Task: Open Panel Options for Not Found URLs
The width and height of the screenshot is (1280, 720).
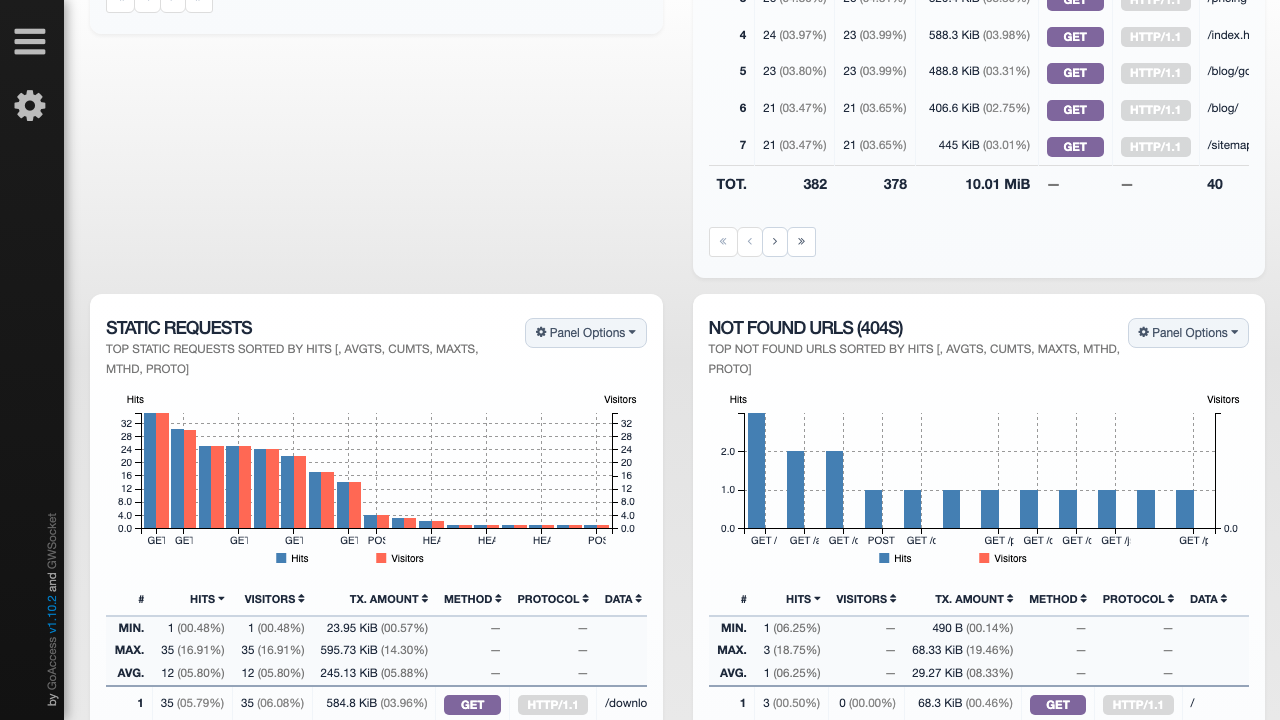Action: (x=1188, y=333)
